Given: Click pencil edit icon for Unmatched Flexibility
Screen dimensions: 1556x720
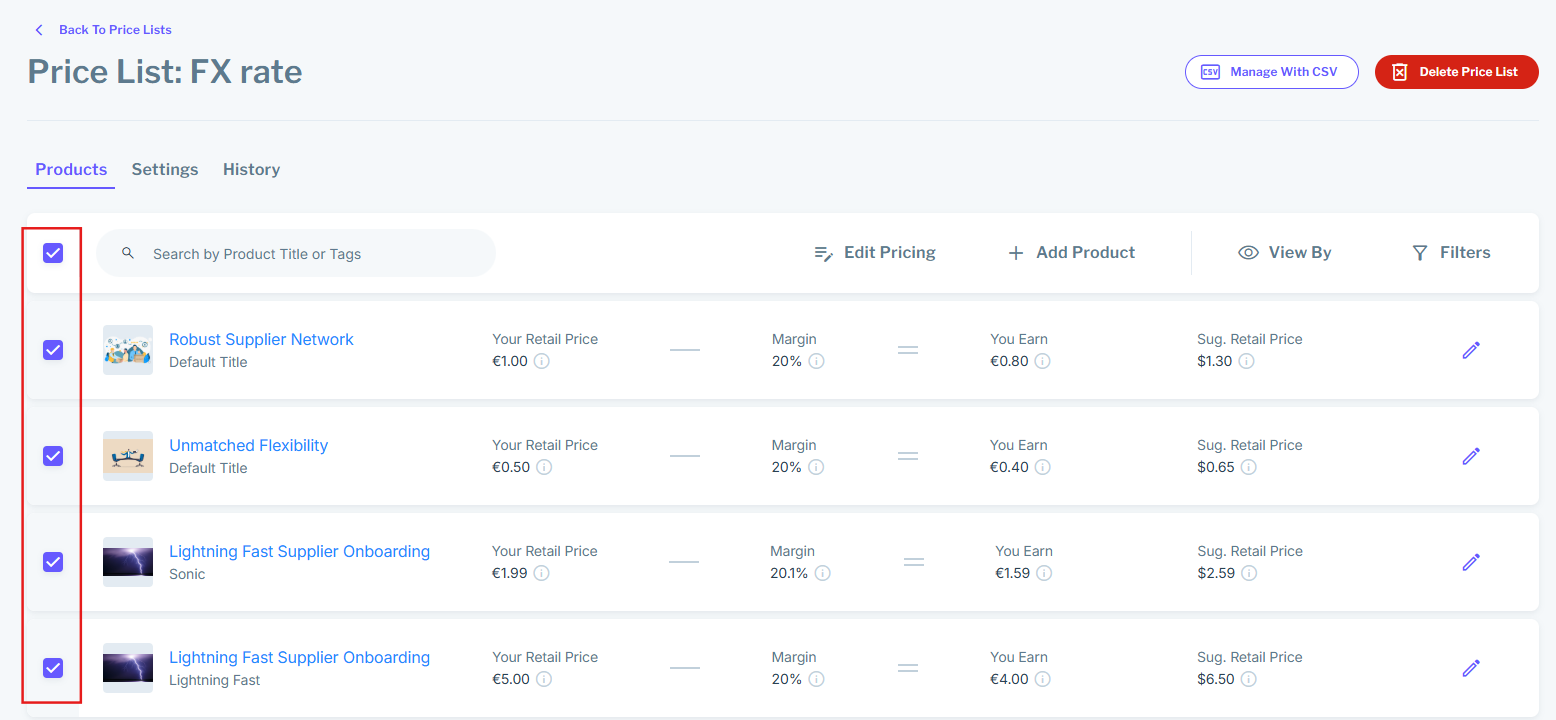Looking at the screenshot, I should [x=1470, y=456].
